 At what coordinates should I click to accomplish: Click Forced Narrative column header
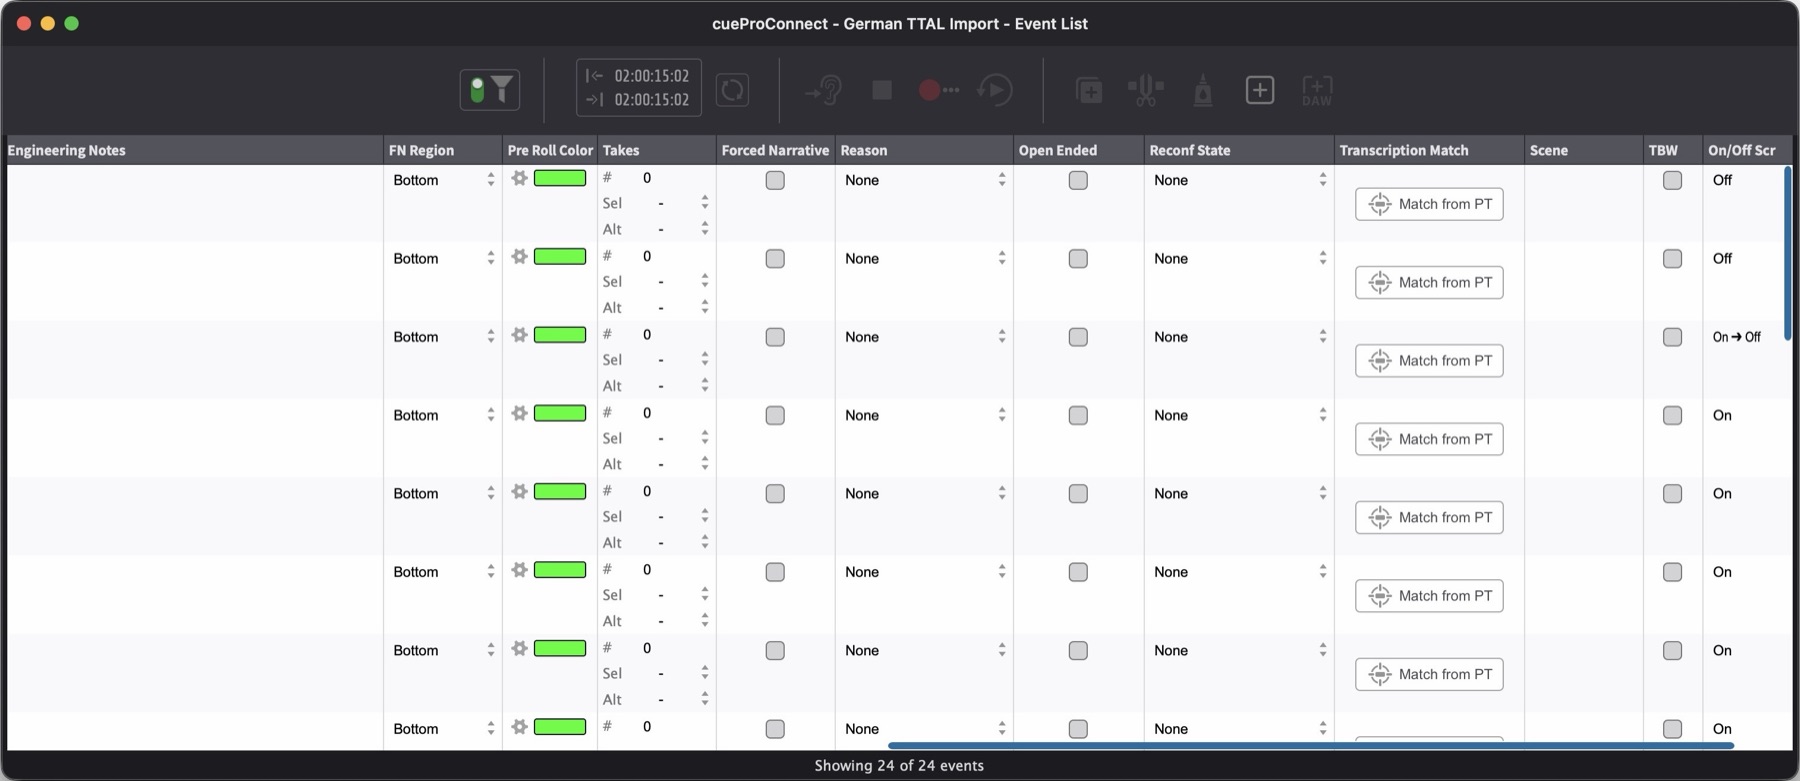coord(775,150)
